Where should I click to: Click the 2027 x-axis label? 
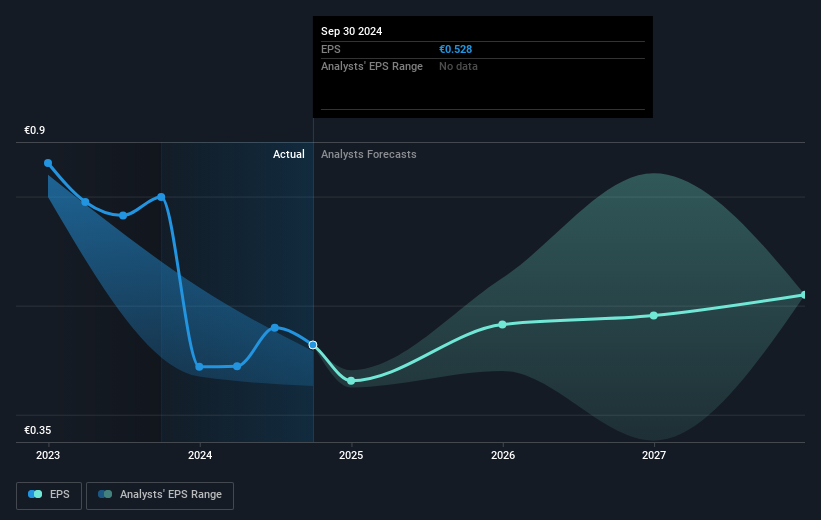(654, 456)
